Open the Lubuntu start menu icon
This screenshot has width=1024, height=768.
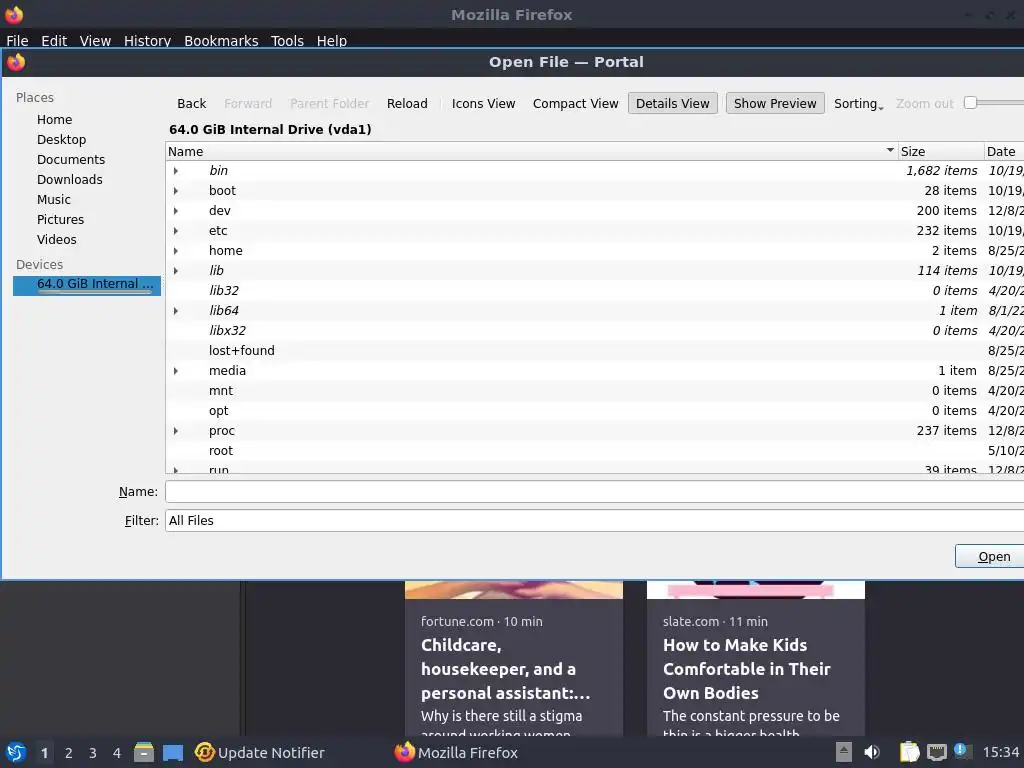pyautogui.click(x=16, y=752)
